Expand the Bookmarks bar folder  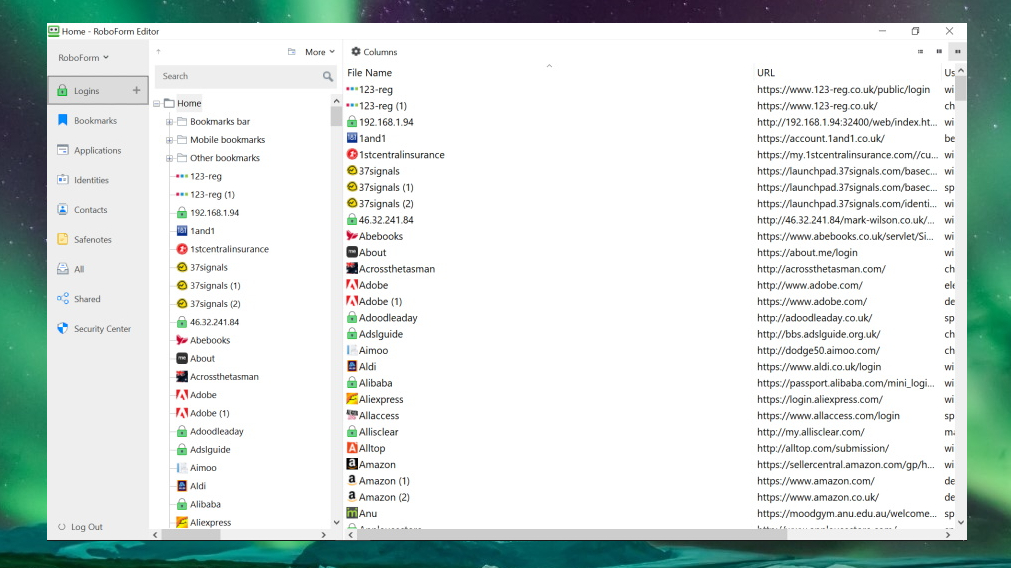tap(170, 121)
